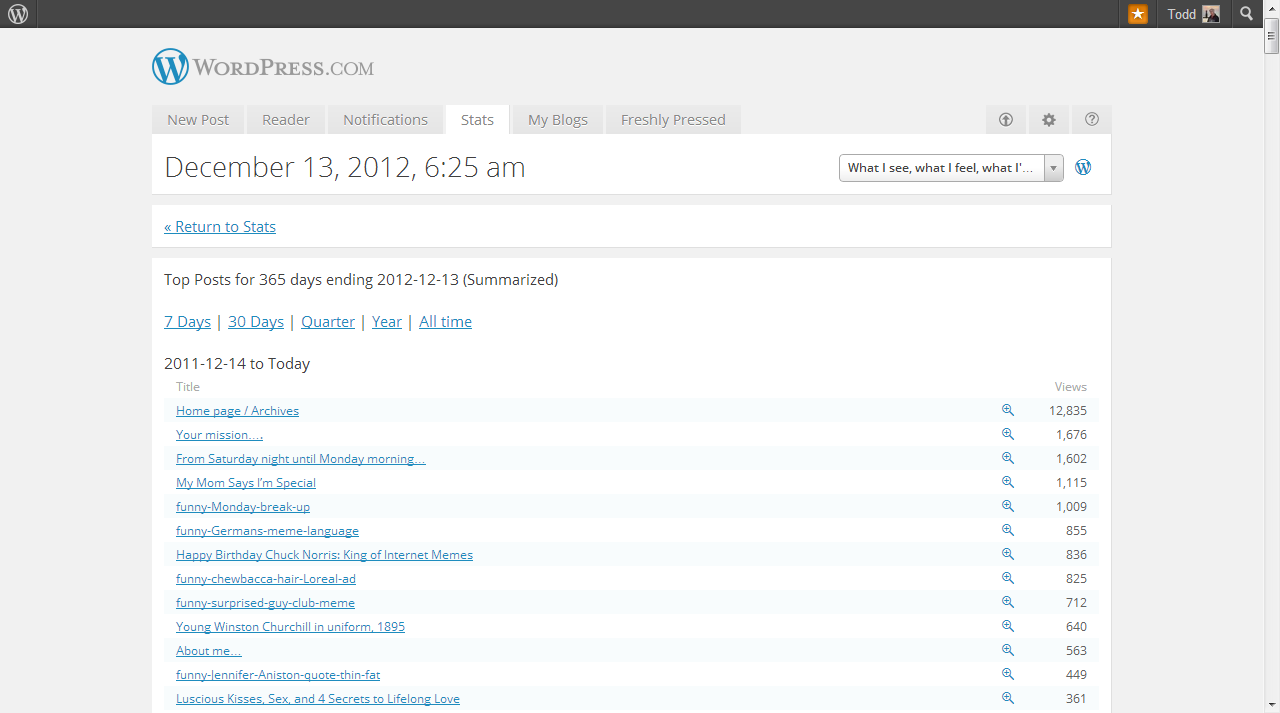Open the Todd user account menu
Image resolution: width=1280 pixels, height=713 pixels.
coord(1193,14)
